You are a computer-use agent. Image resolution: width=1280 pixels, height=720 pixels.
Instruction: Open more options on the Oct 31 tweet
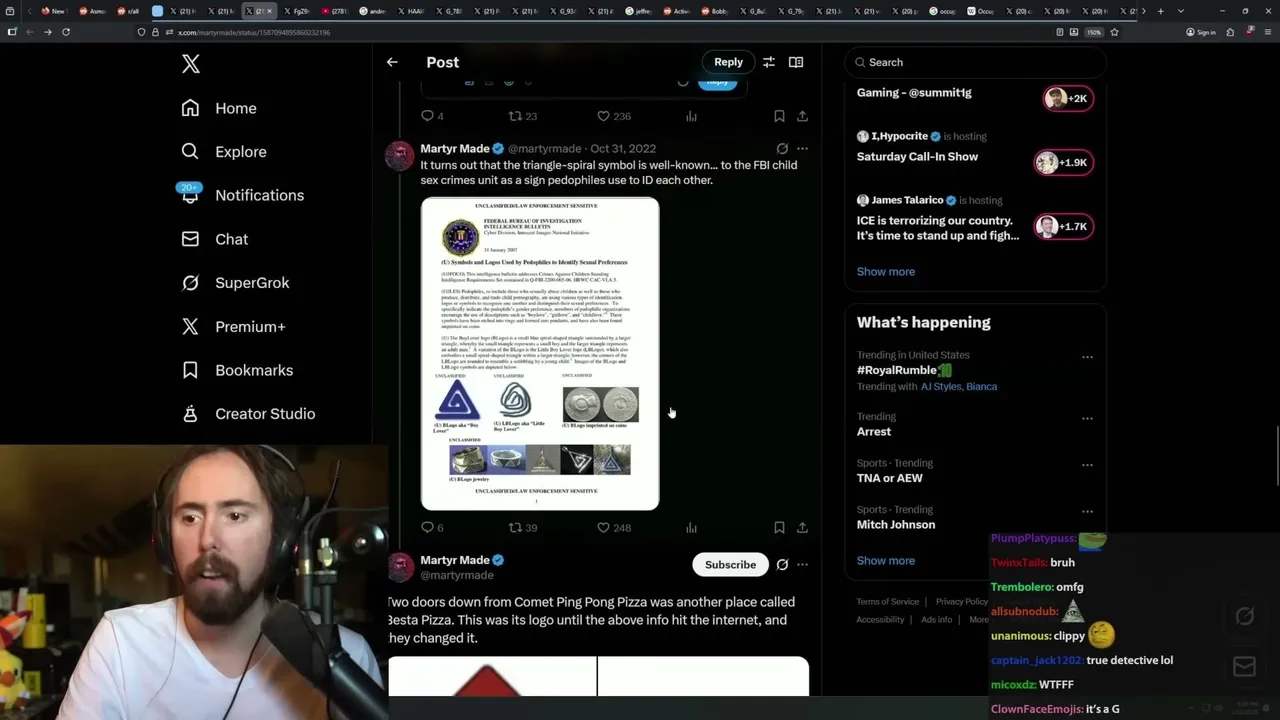[x=802, y=149]
